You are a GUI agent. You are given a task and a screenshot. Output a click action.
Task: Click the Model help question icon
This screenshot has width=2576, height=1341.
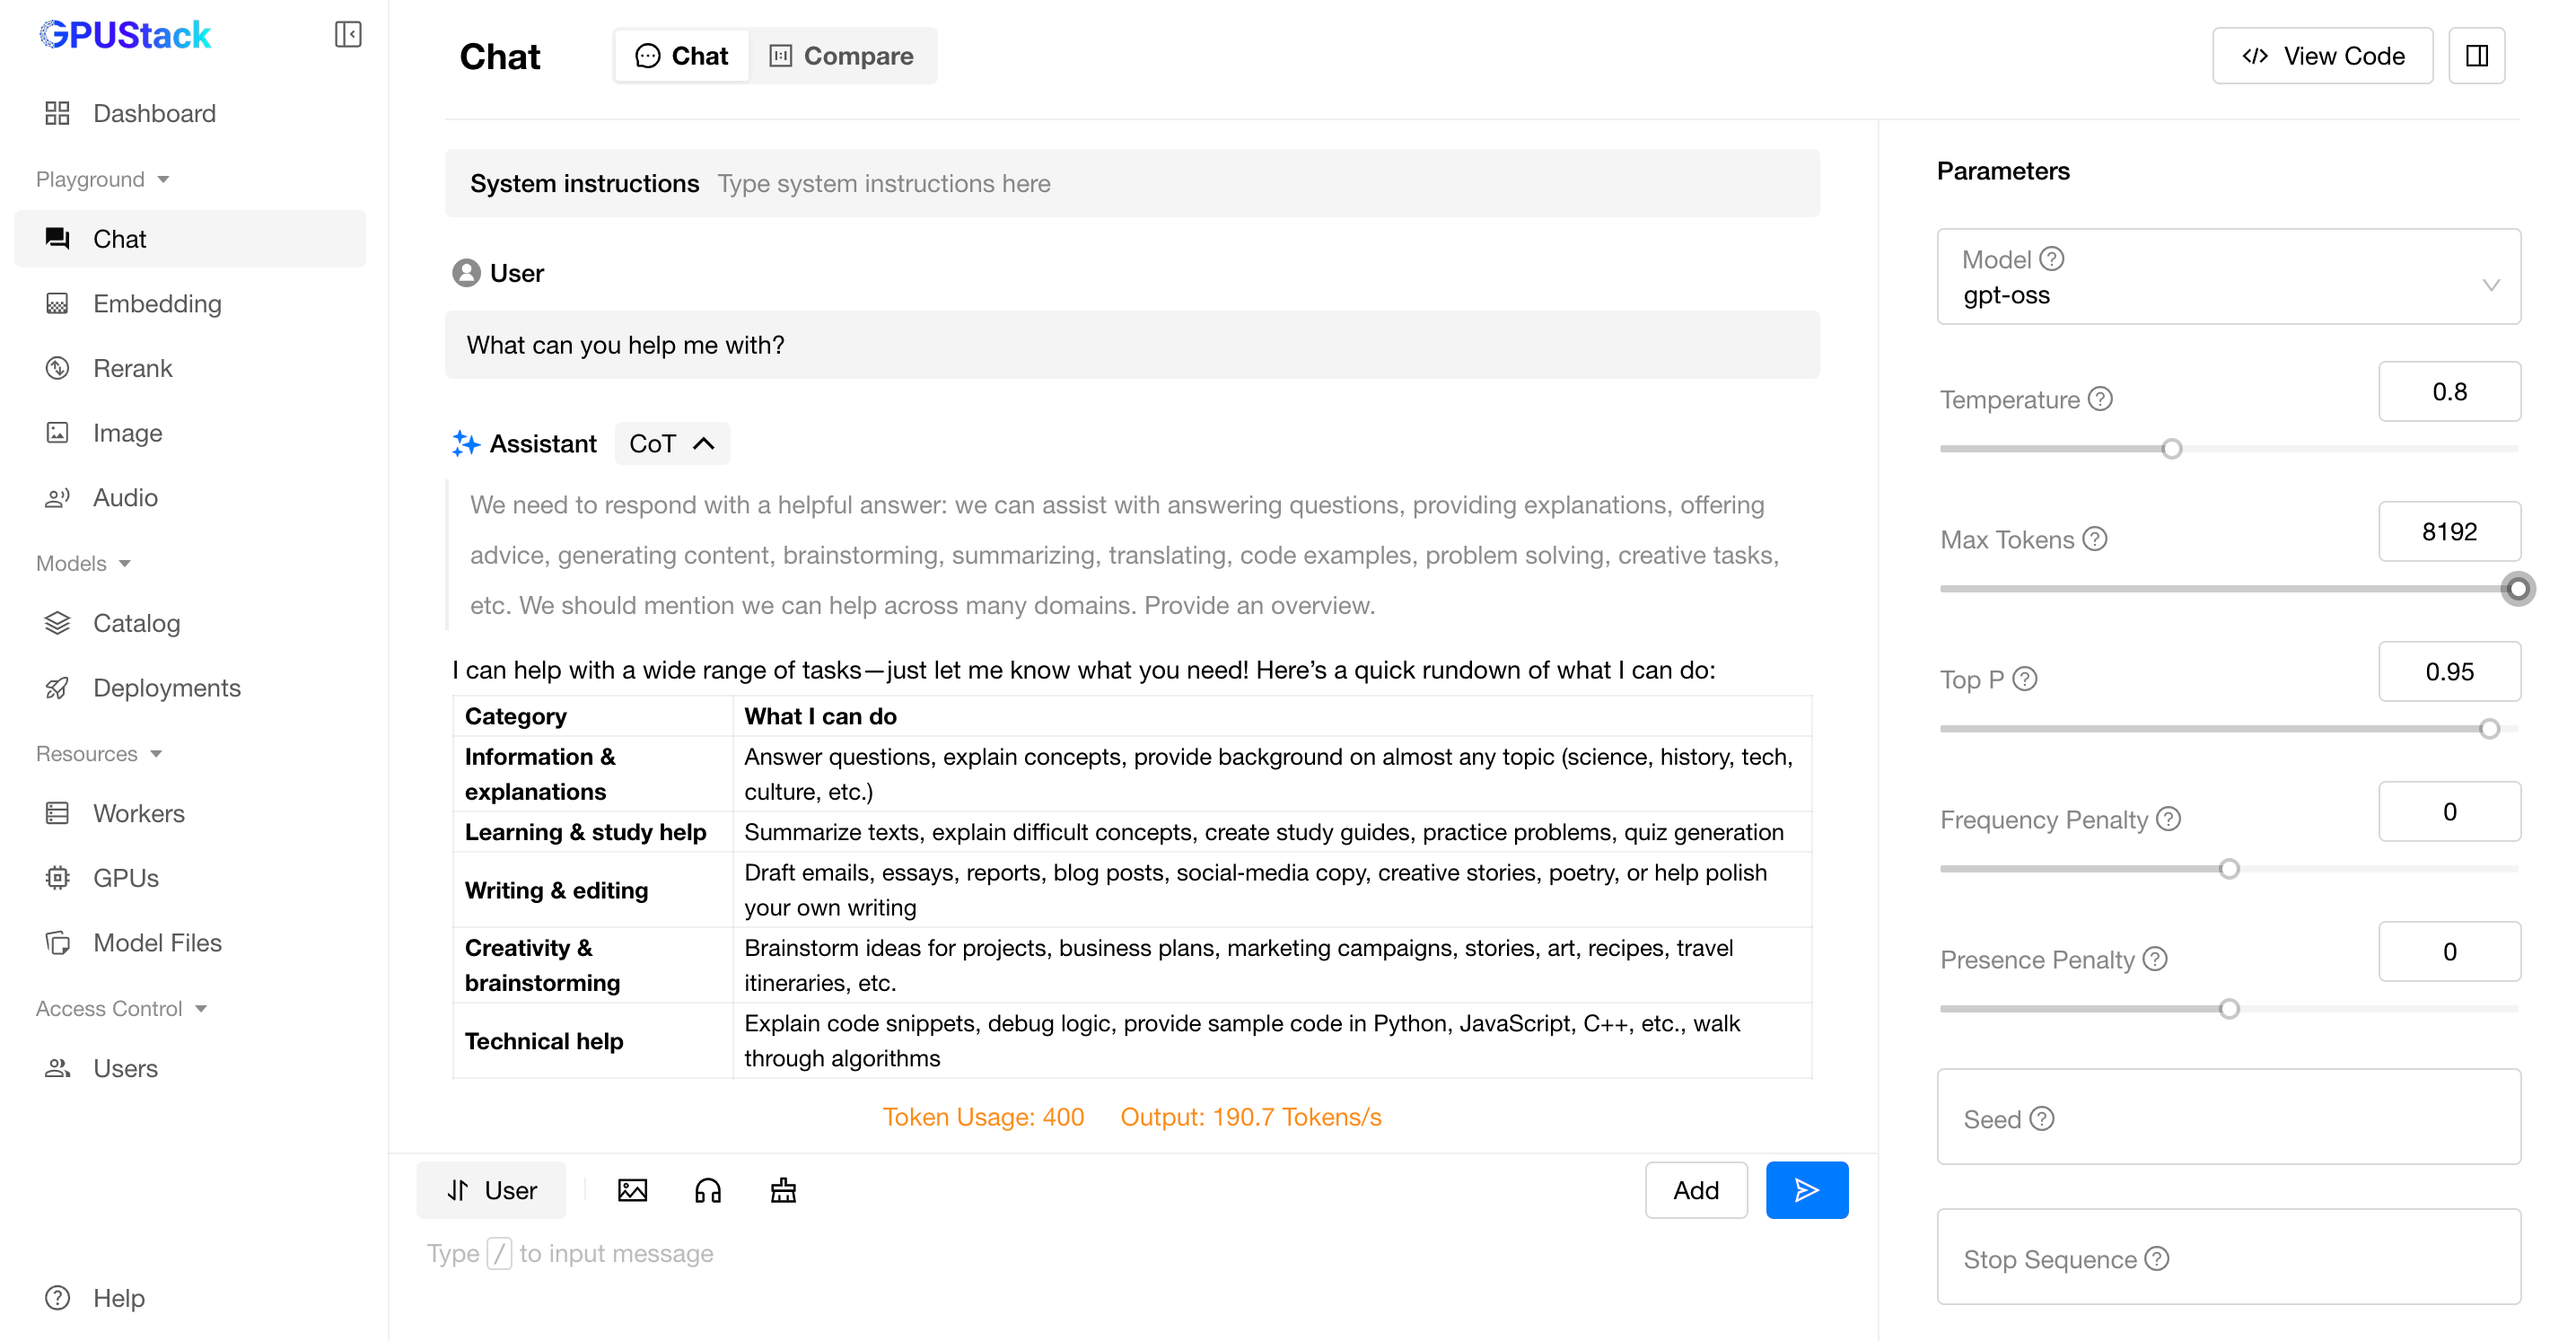2051,259
